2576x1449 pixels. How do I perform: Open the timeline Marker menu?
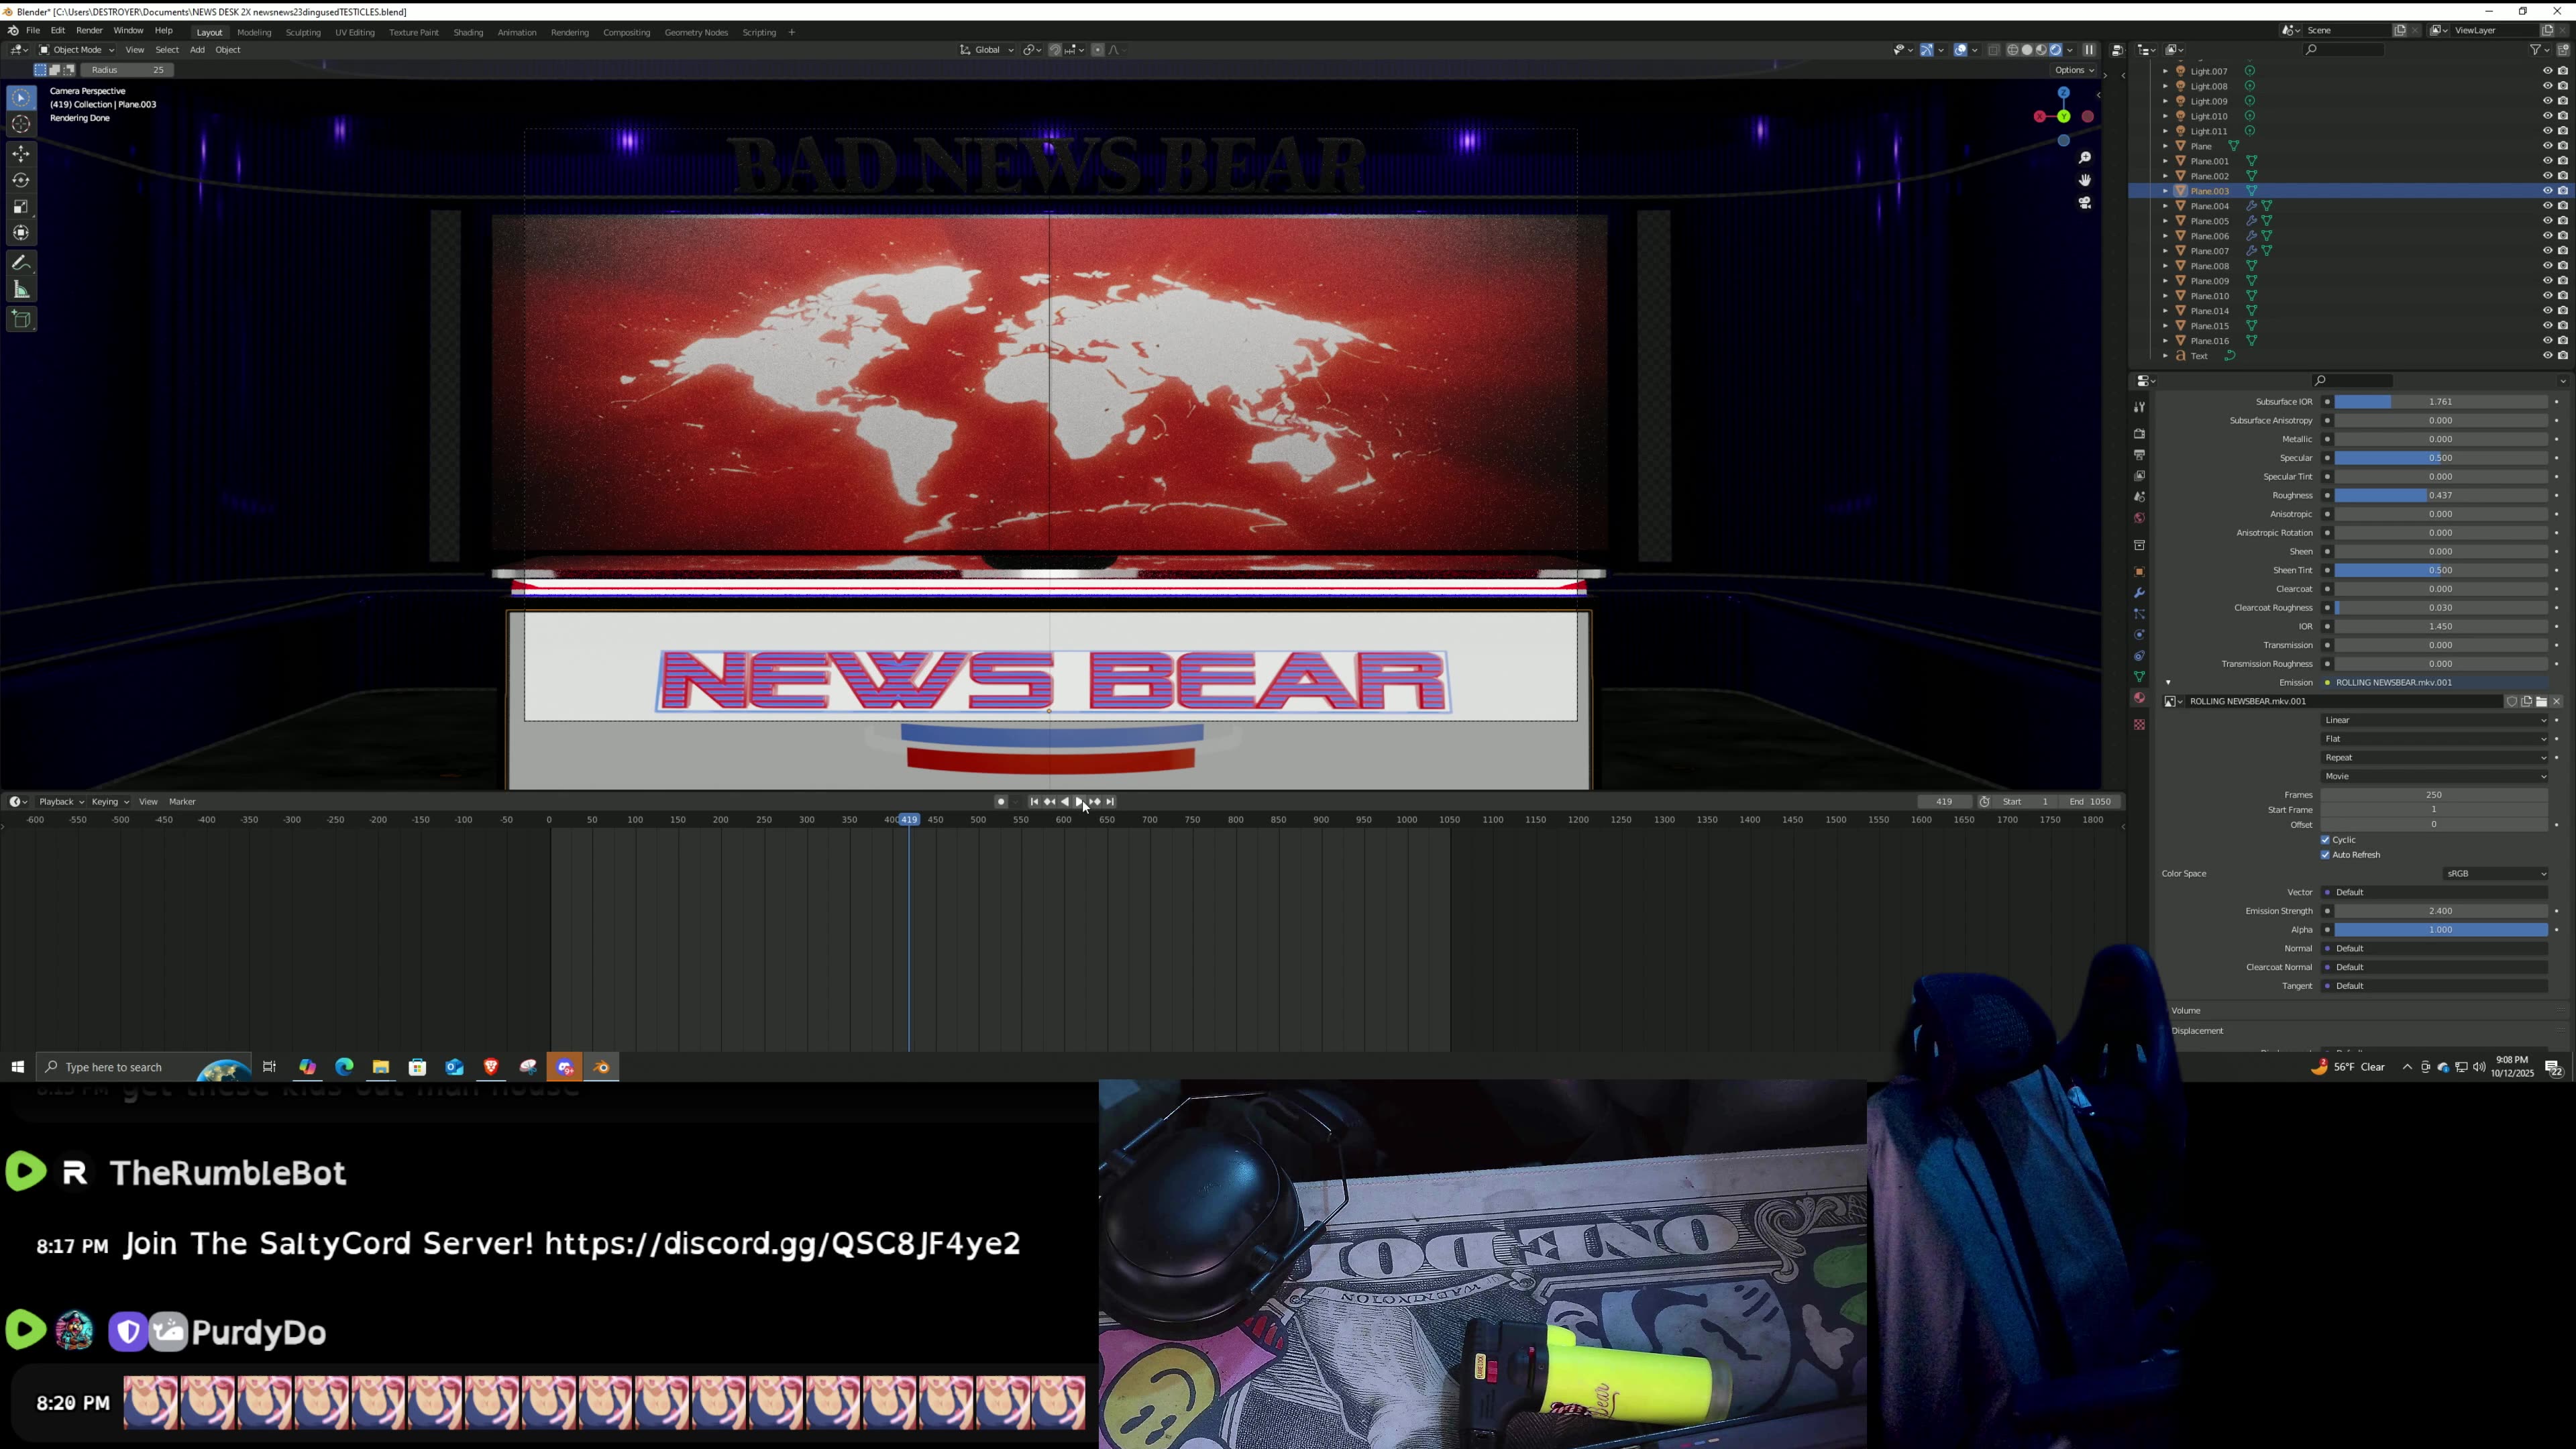coord(183,802)
